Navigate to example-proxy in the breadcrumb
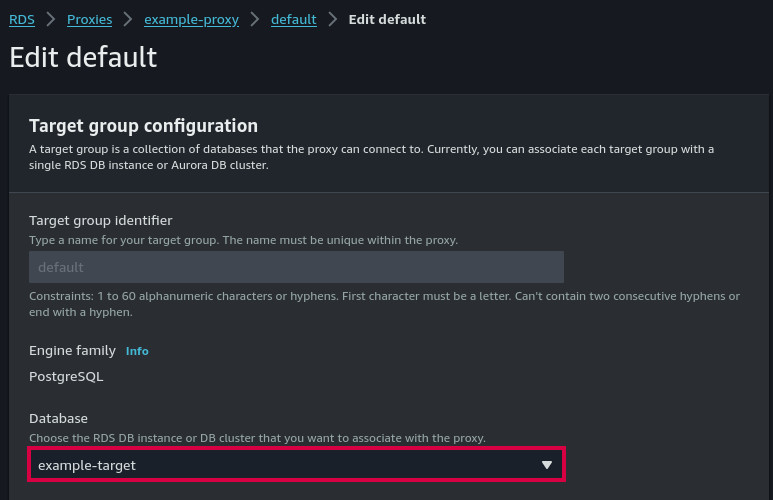Viewport: 773px width, 500px height. (191, 19)
